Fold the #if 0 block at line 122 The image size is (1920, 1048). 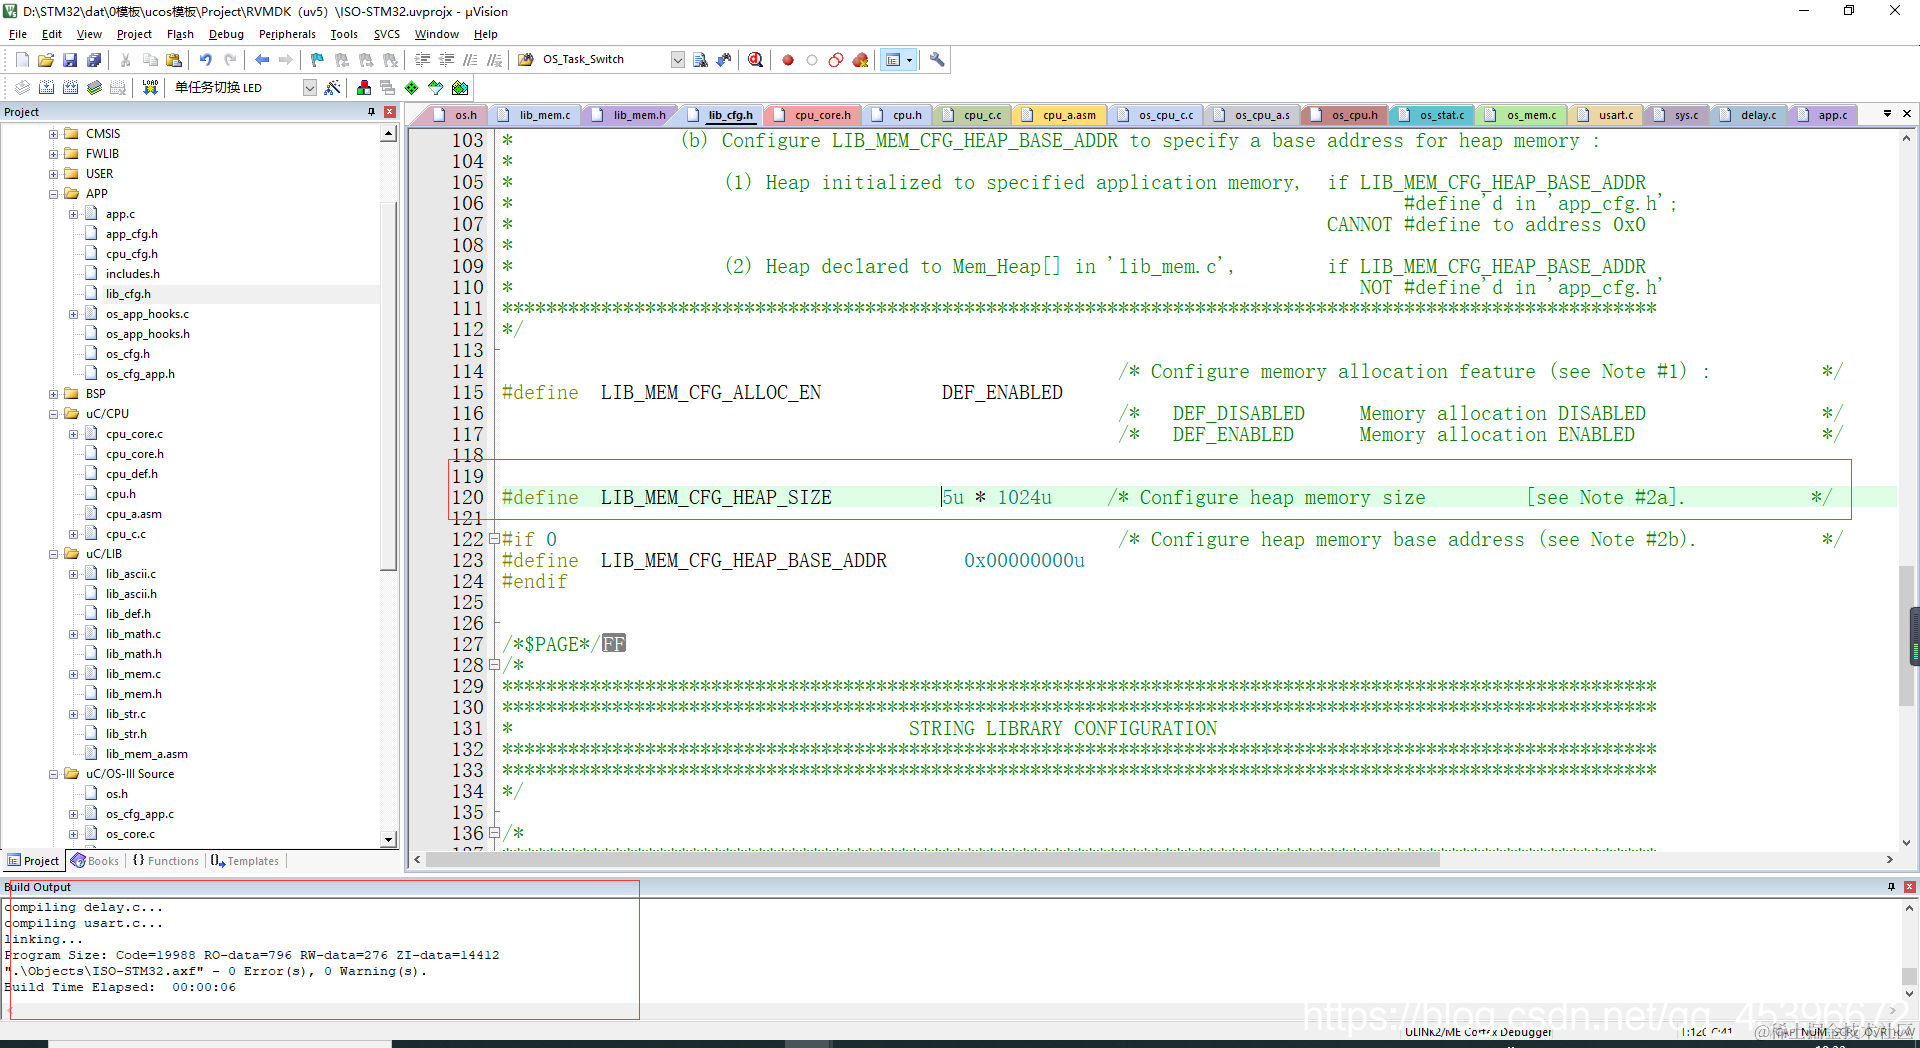point(494,539)
